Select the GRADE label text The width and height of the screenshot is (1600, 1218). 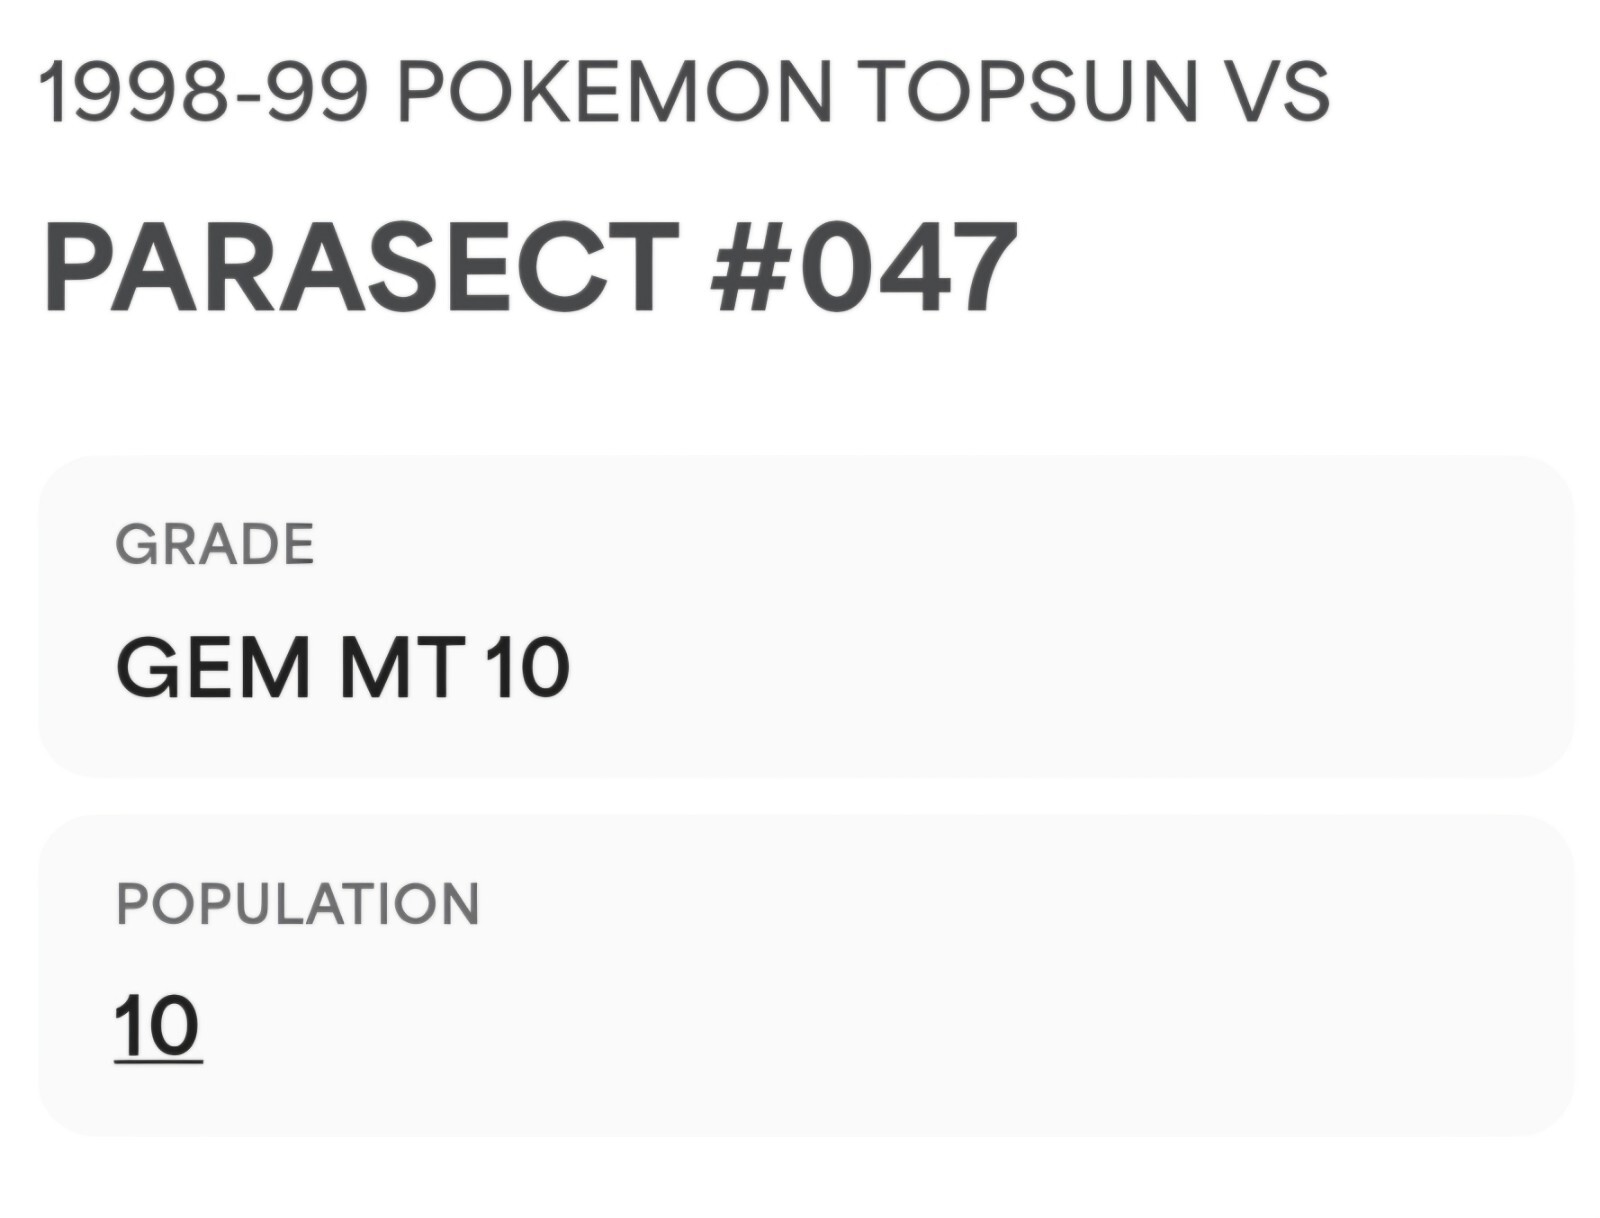215,545
